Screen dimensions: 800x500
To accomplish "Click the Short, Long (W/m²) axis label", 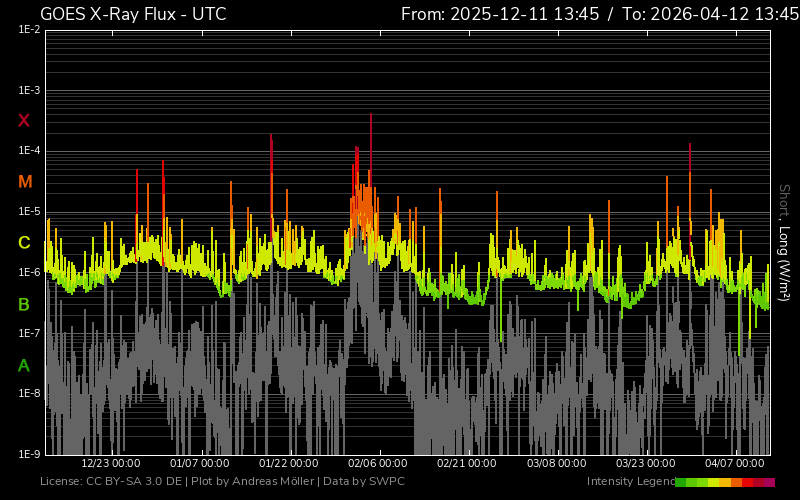I will [785, 242].
